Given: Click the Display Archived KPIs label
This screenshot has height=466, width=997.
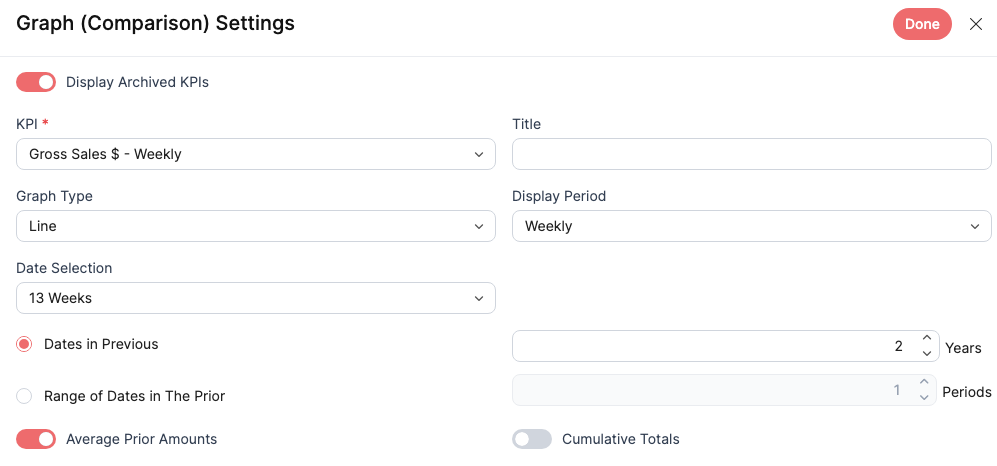Looking at the screenshot, I should (137, 82).
